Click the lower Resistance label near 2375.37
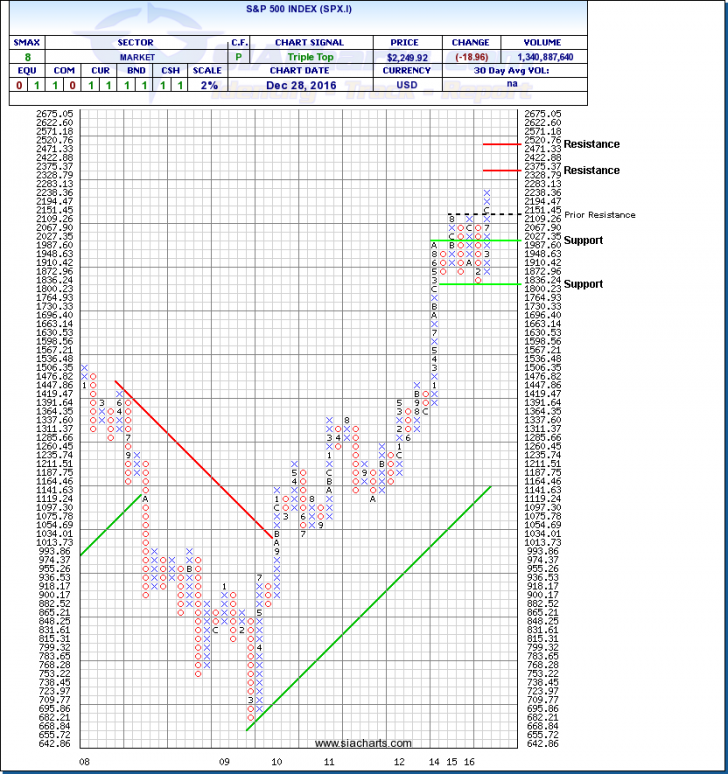Screen dimensions: 728x774 (591, 171)
